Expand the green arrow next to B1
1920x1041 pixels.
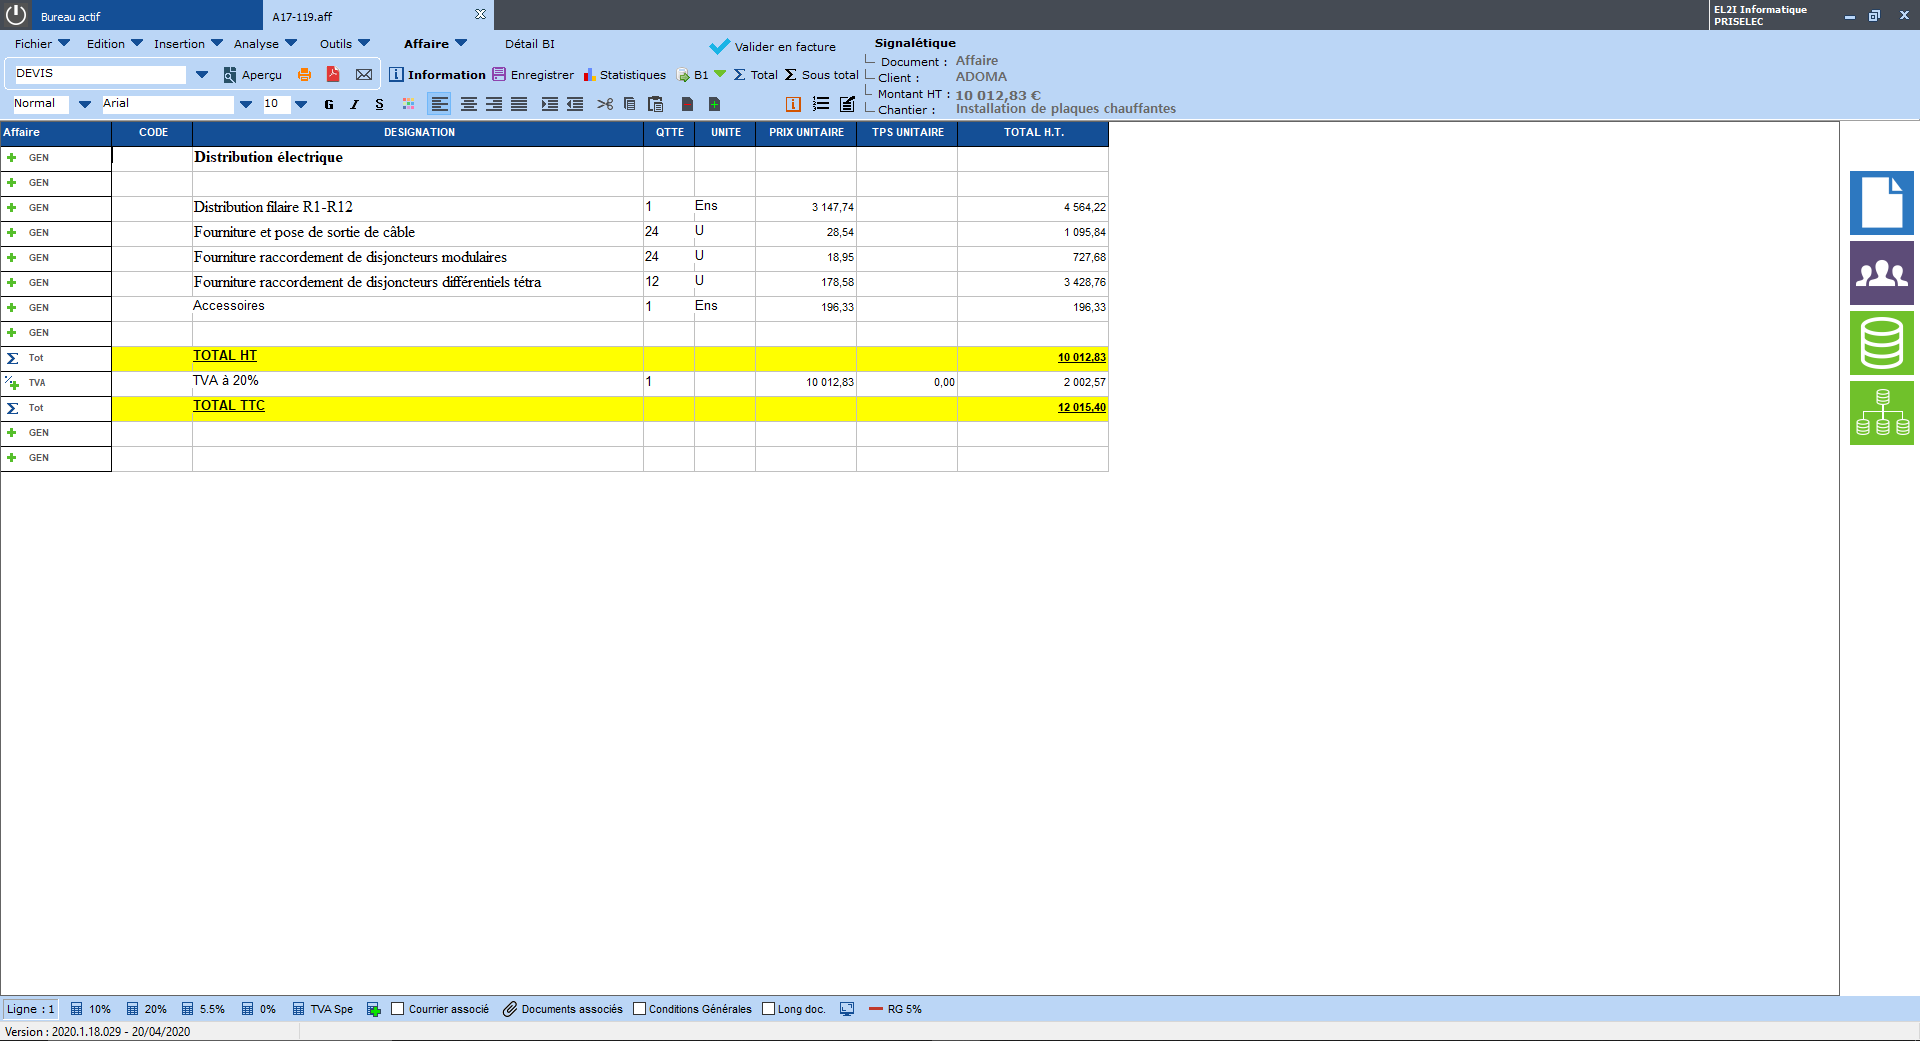pyautogui.click(x=720, y=74)
